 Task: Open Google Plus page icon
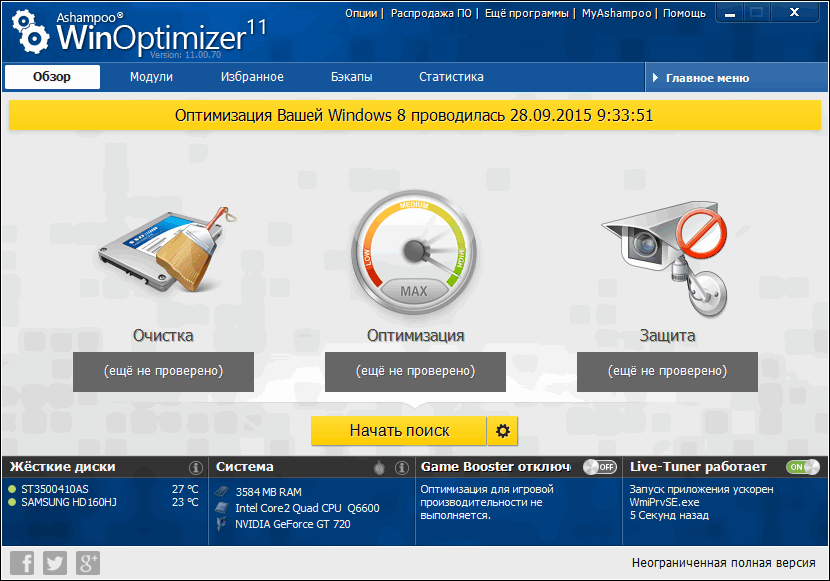pyautogui.click(x=88, y=562)
